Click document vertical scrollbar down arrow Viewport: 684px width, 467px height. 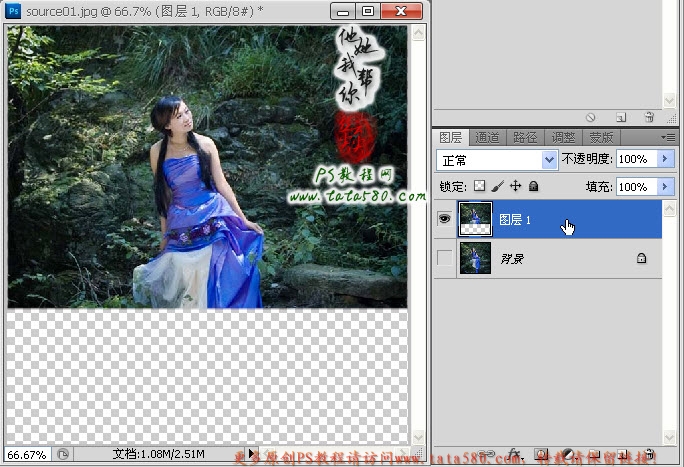point(418,436)
